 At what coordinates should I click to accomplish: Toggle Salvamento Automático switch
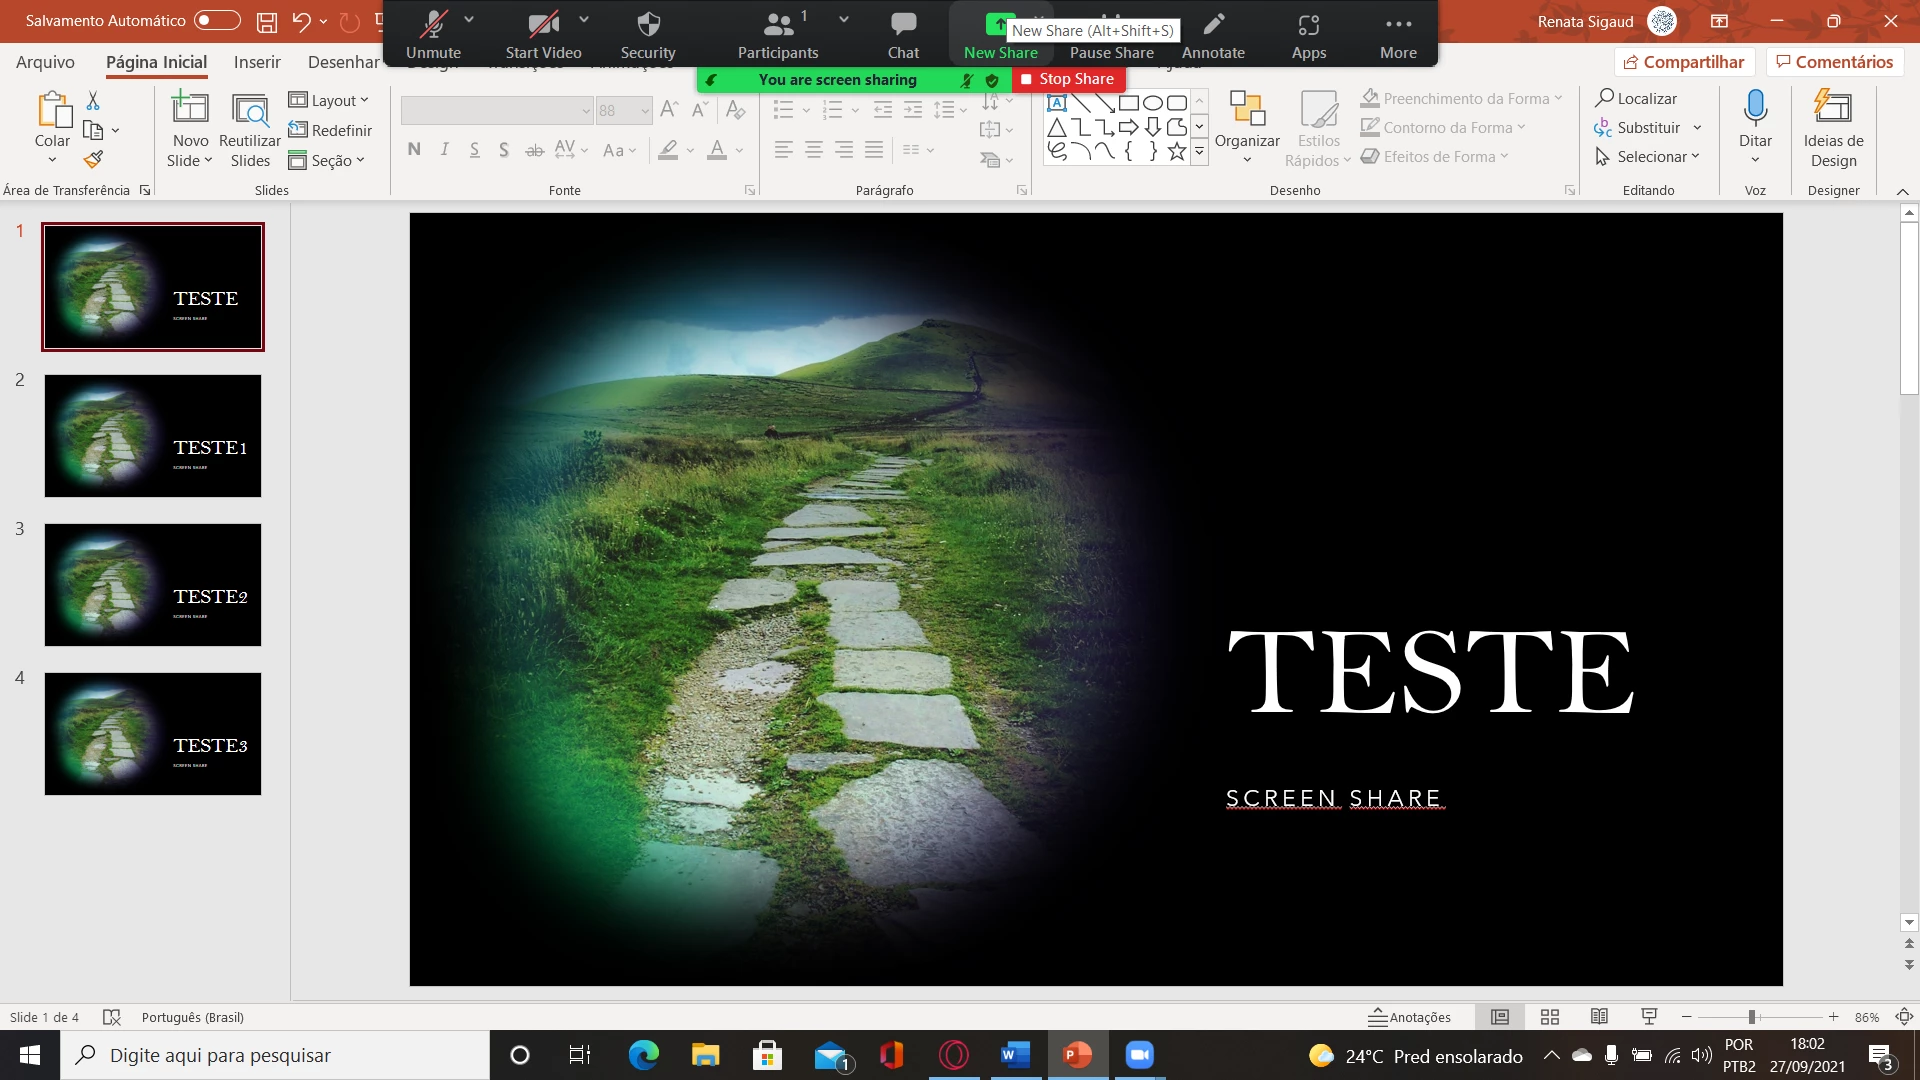[x=217, y=20]
